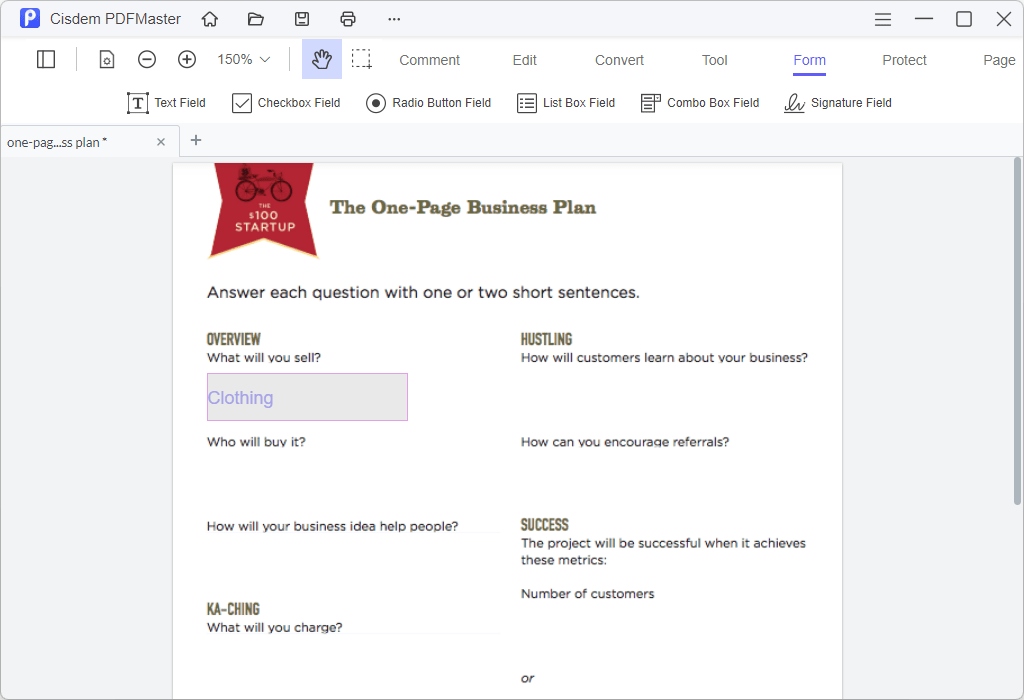The image size is (1024, 700).
Task: Open a new tab with plus button
Action: tap(195, 140)
